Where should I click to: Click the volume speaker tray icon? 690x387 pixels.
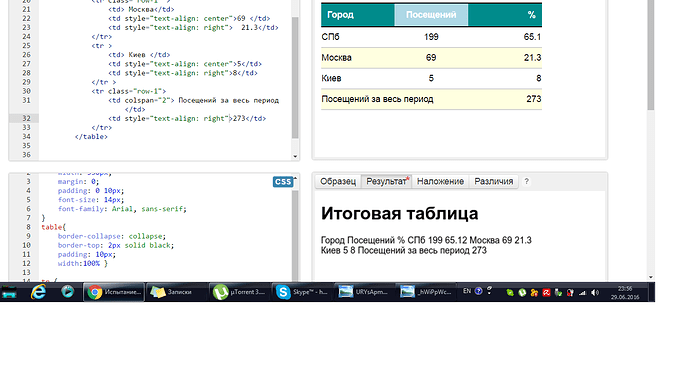click(x=595, y=292)
